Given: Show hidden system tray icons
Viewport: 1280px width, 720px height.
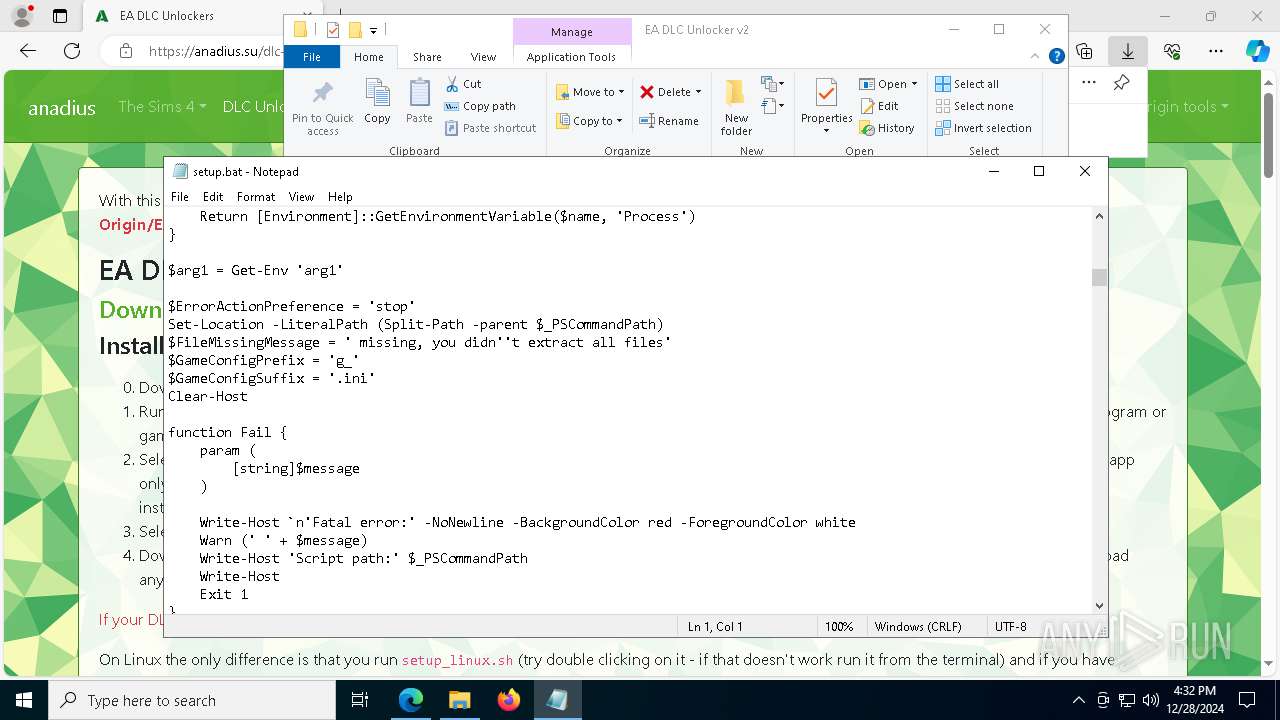Looking at the screenshot, I should coord(1078,700).
